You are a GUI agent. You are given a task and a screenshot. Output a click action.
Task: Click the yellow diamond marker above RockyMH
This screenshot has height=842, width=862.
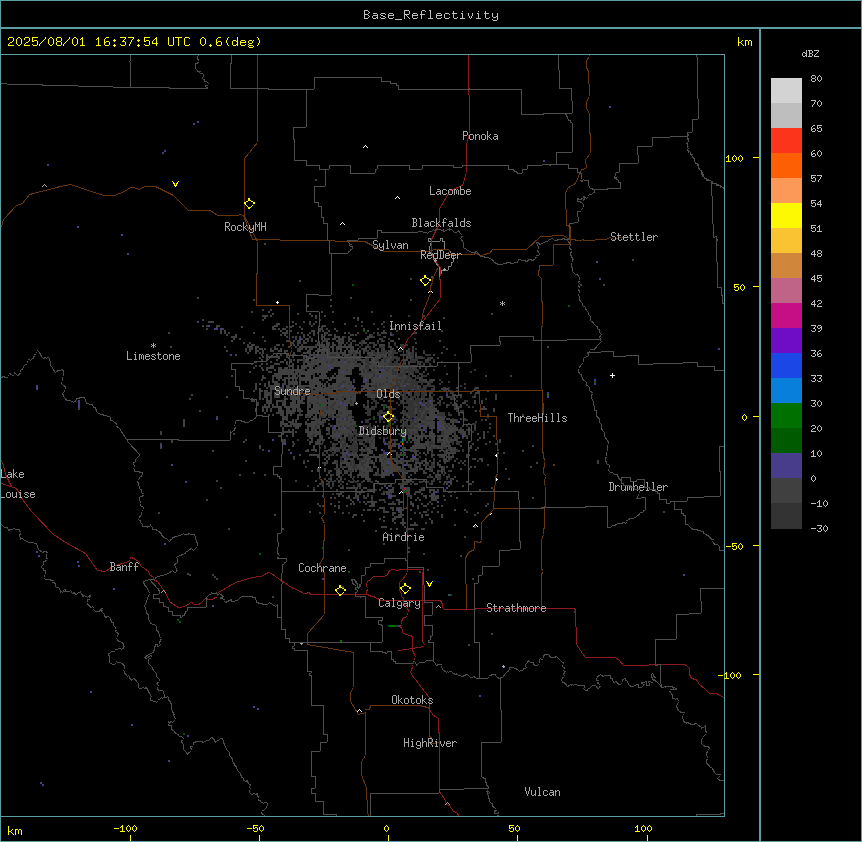(249, 204)
